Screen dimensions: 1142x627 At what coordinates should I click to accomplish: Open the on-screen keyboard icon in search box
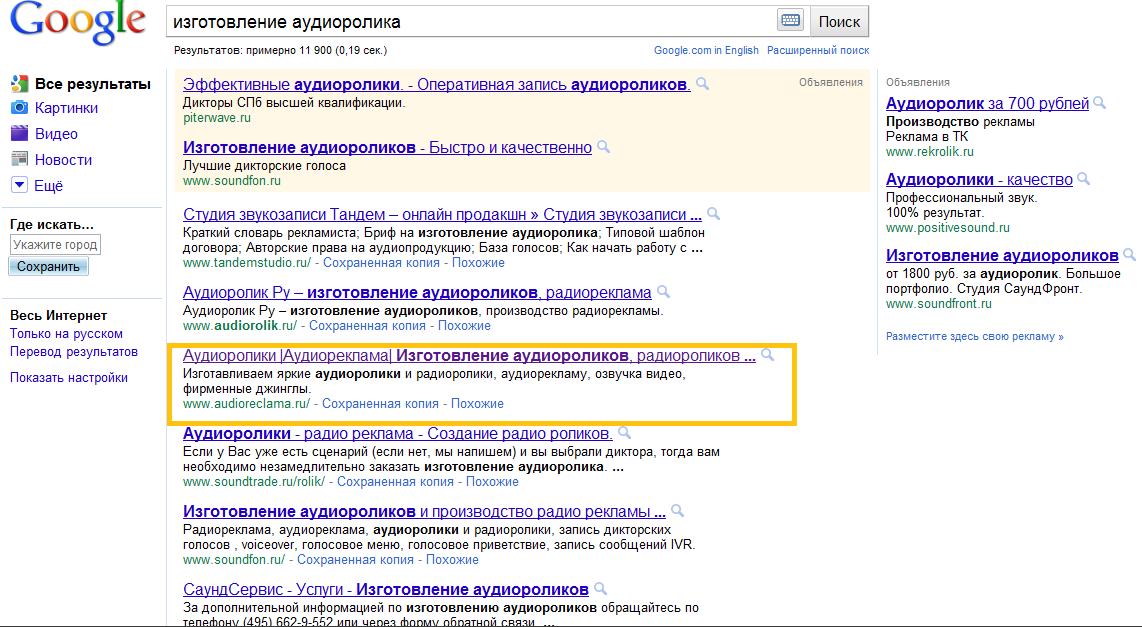tap(790, 20)
